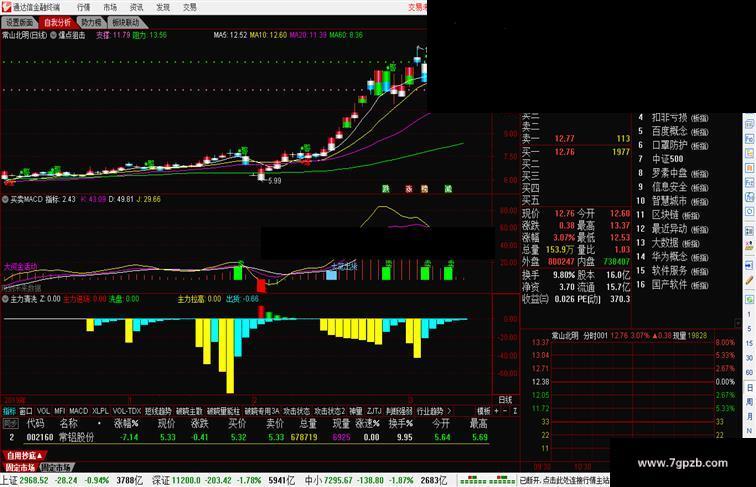Expand more indicators with right chevron
756x487 pixels.
pos(449,411)
